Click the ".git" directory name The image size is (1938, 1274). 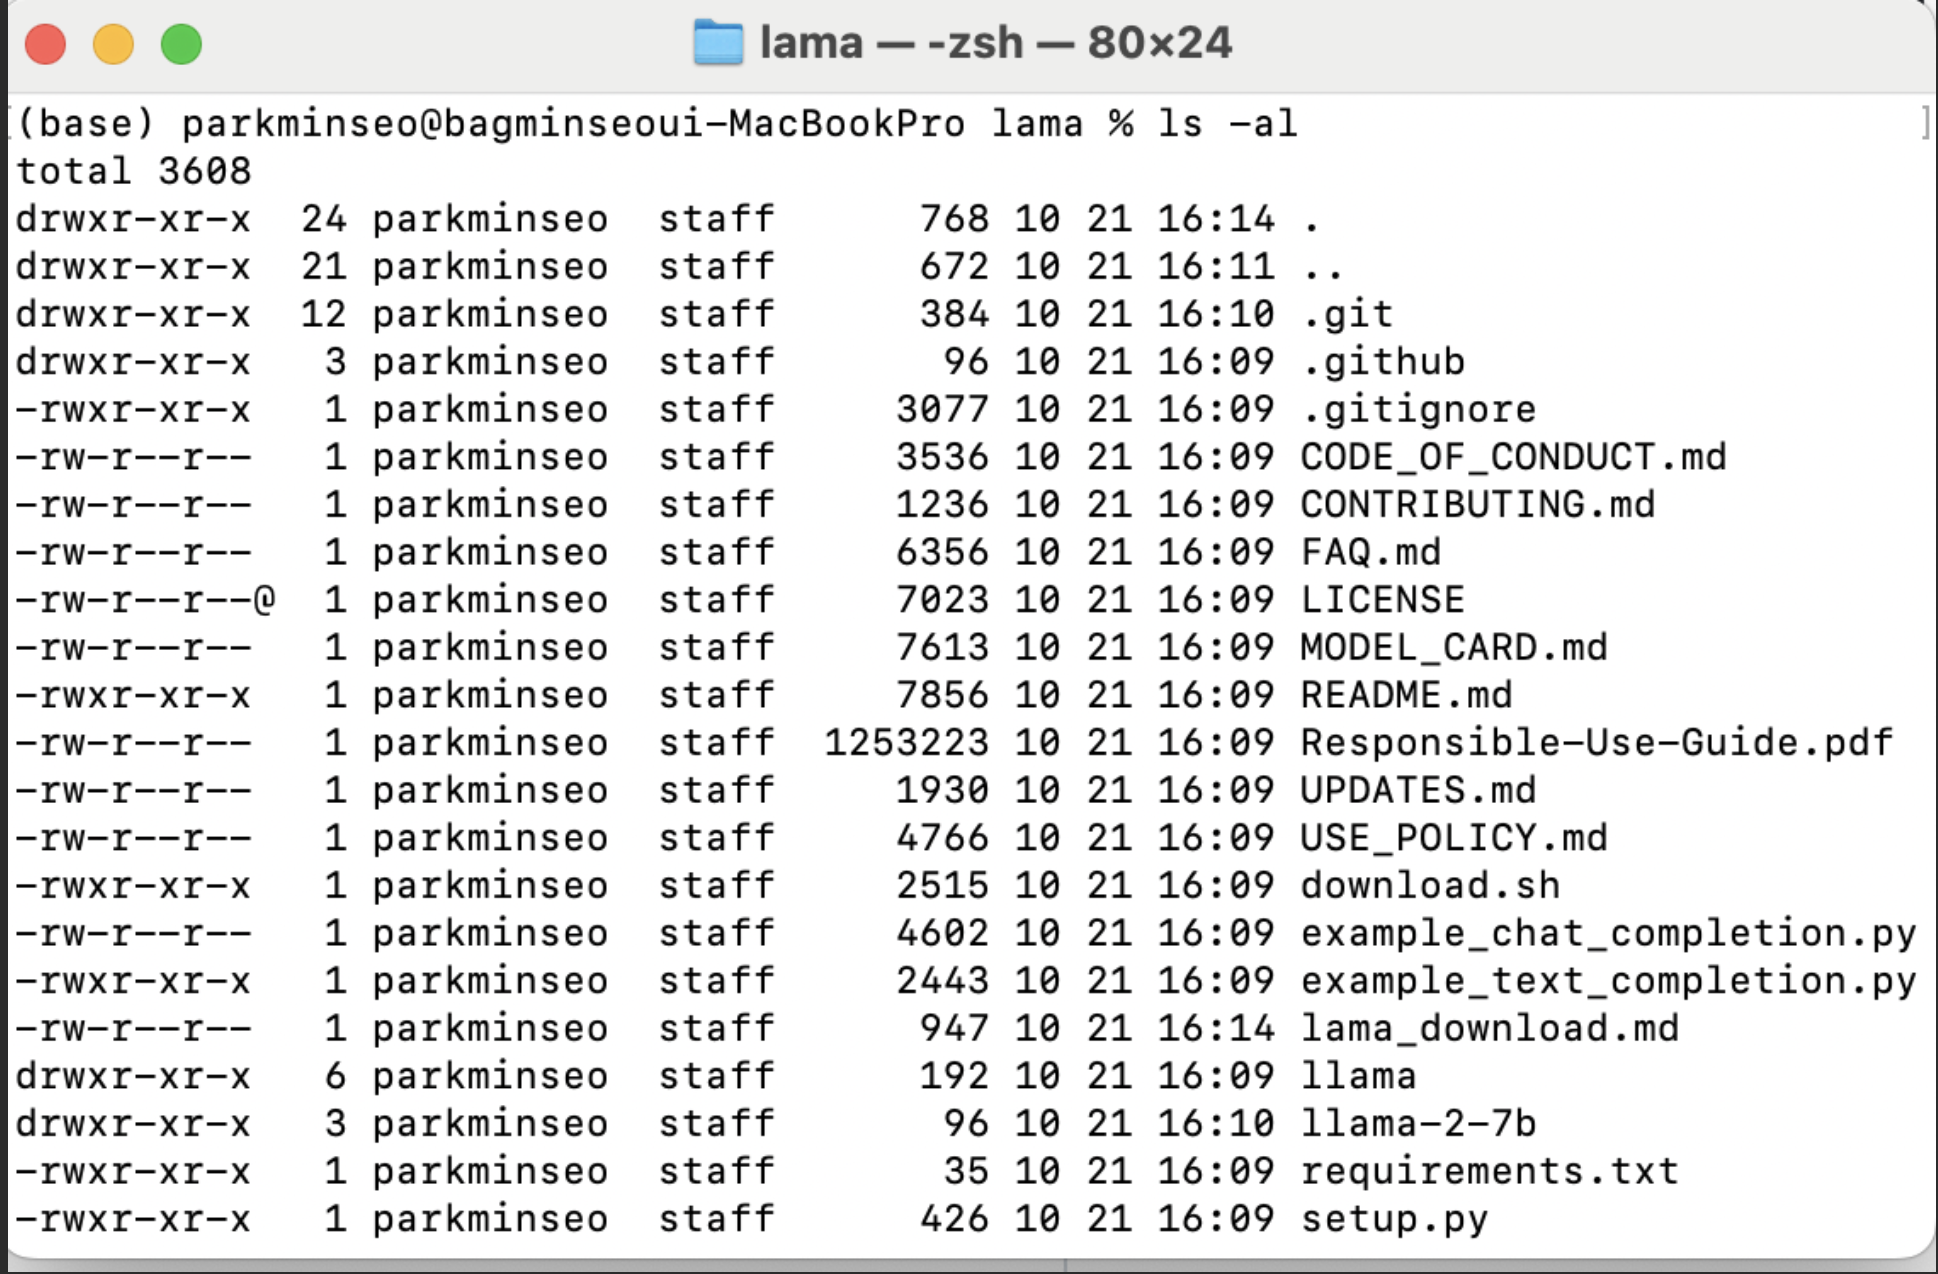click(1348, 315)
